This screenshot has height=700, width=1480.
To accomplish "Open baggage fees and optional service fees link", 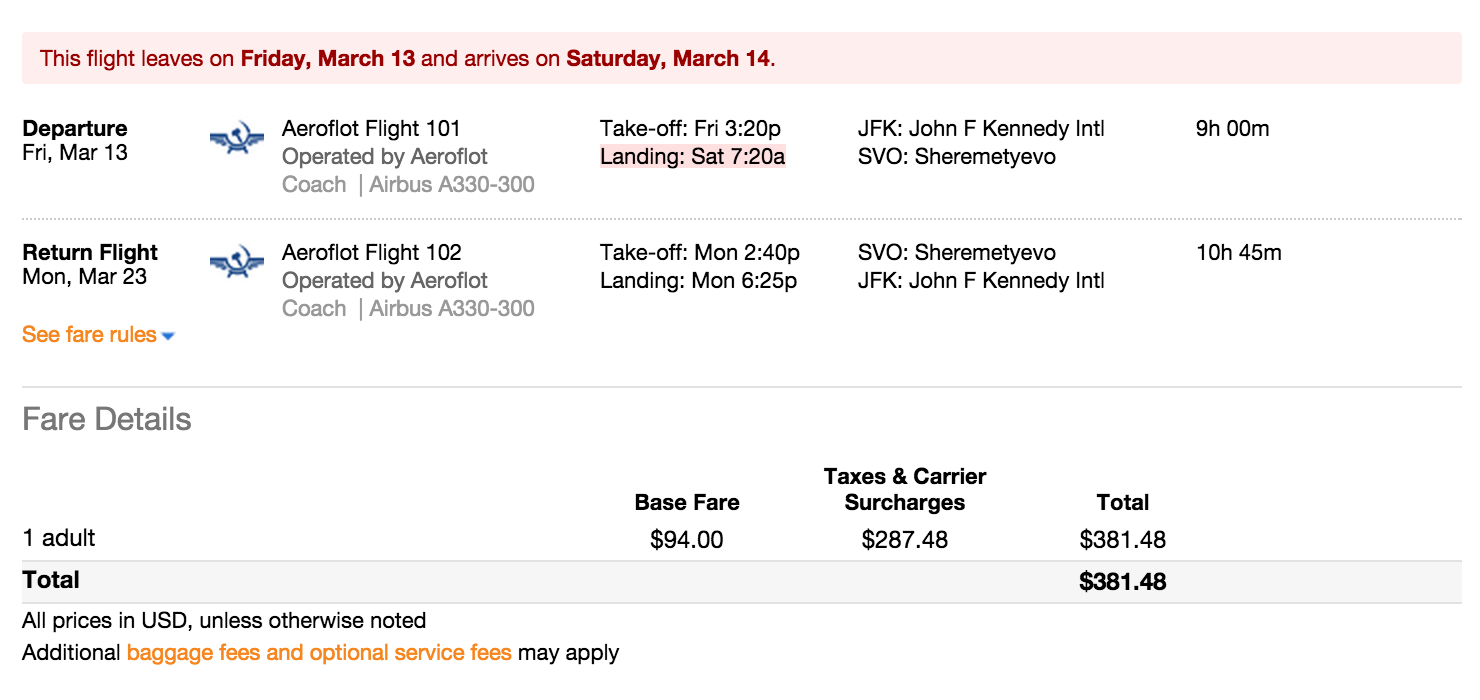I will tap(319, 653).
